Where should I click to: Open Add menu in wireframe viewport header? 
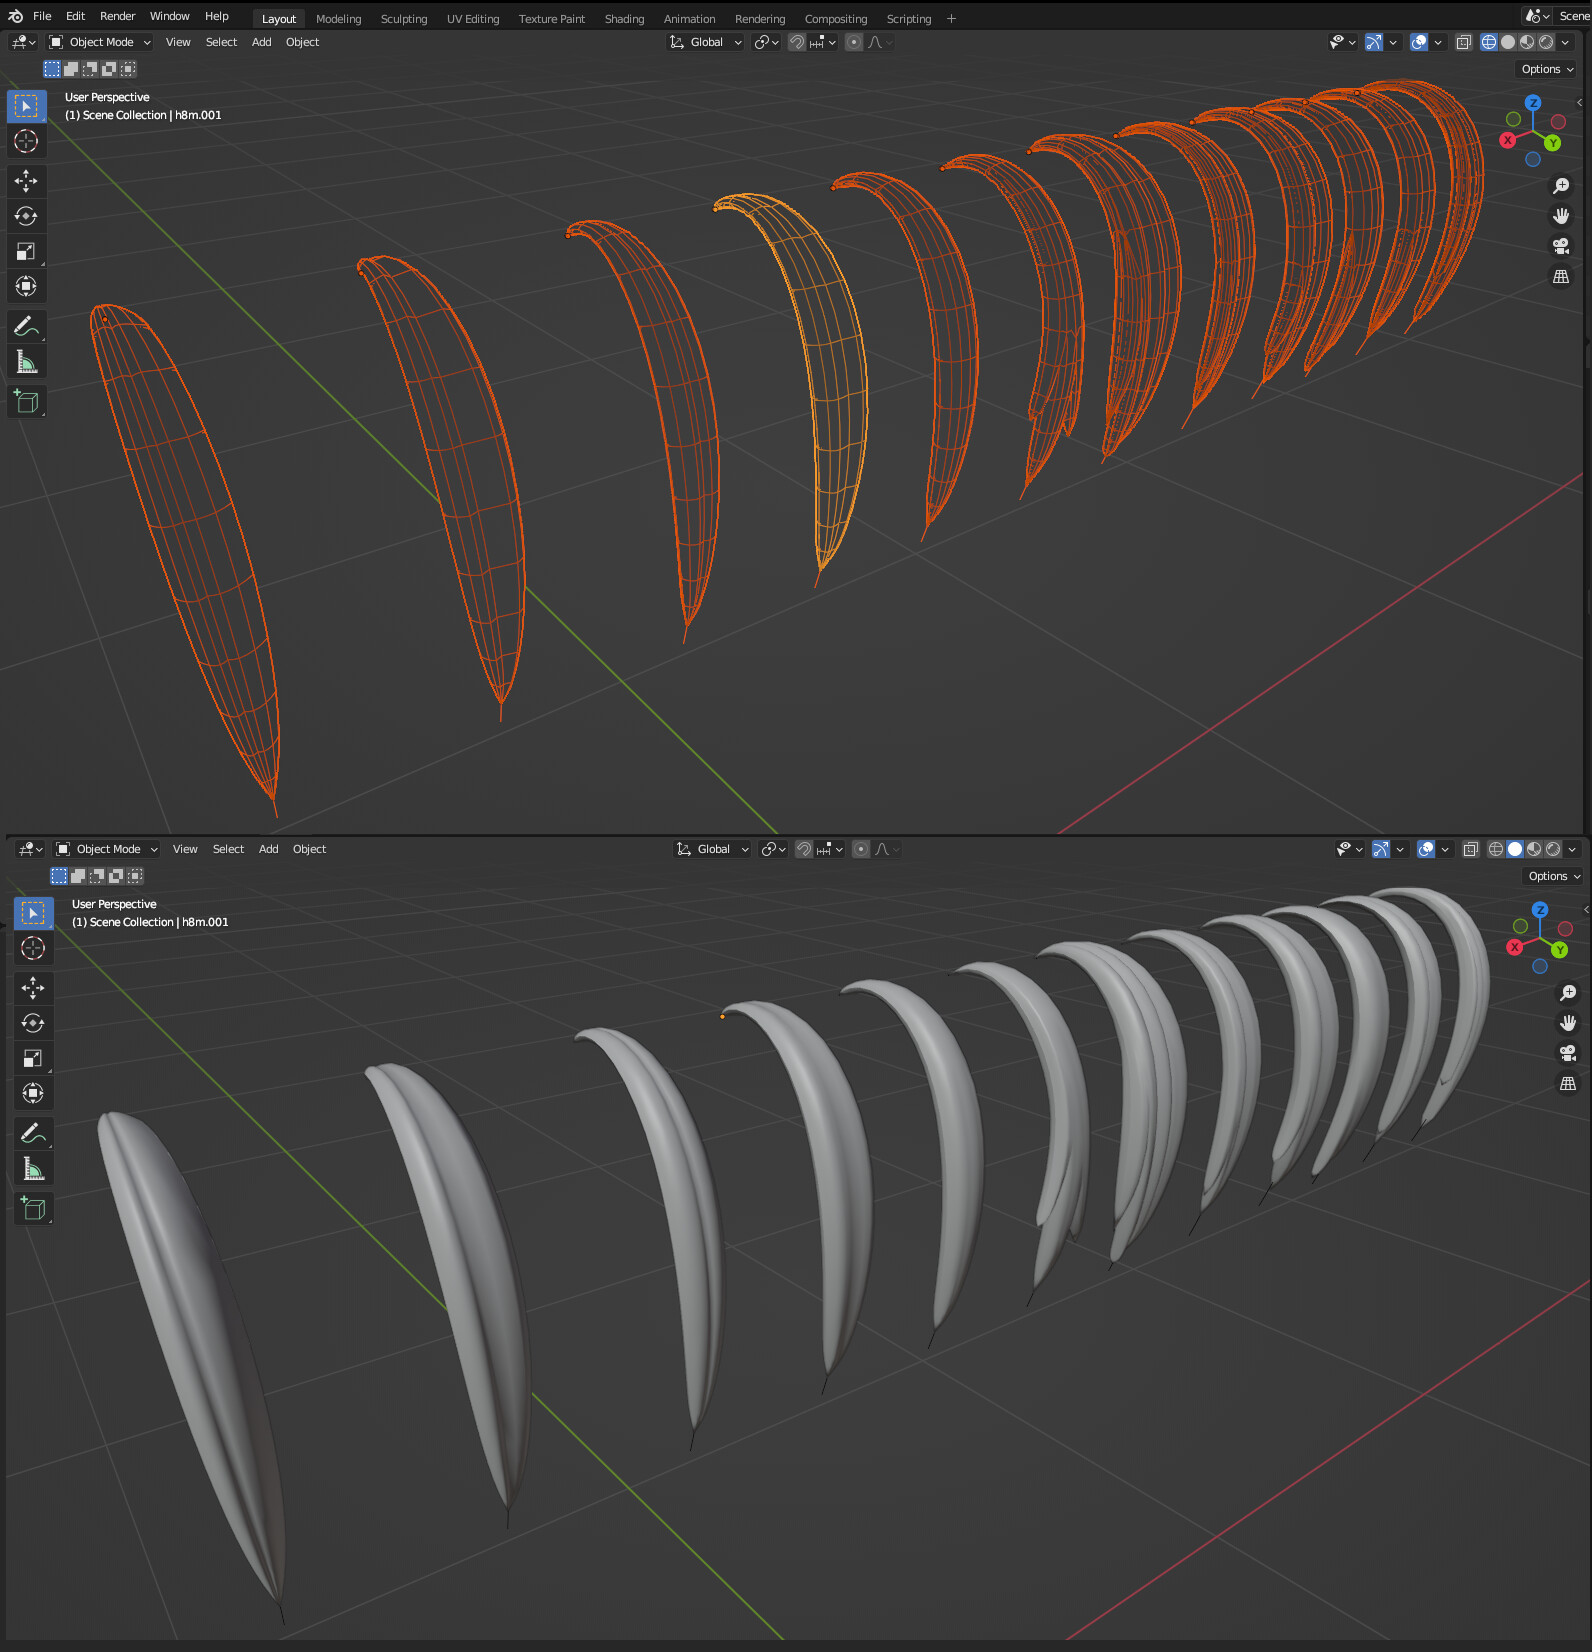(x=261, y=42)
